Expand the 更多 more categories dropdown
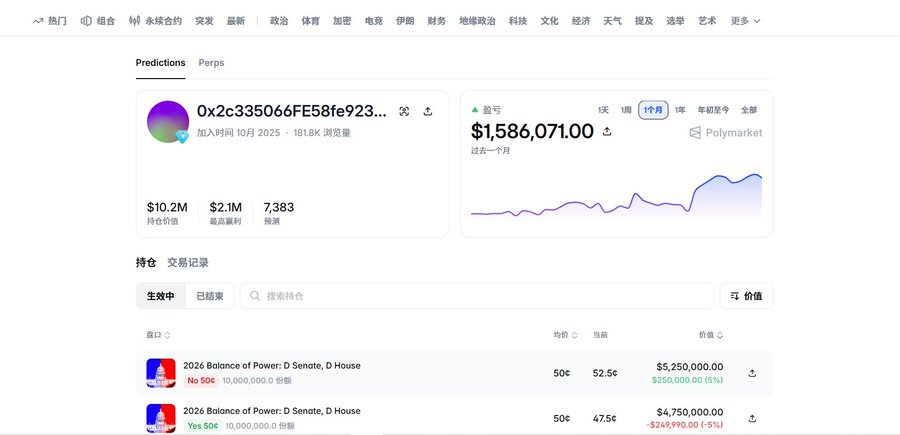 click(745, 21)
